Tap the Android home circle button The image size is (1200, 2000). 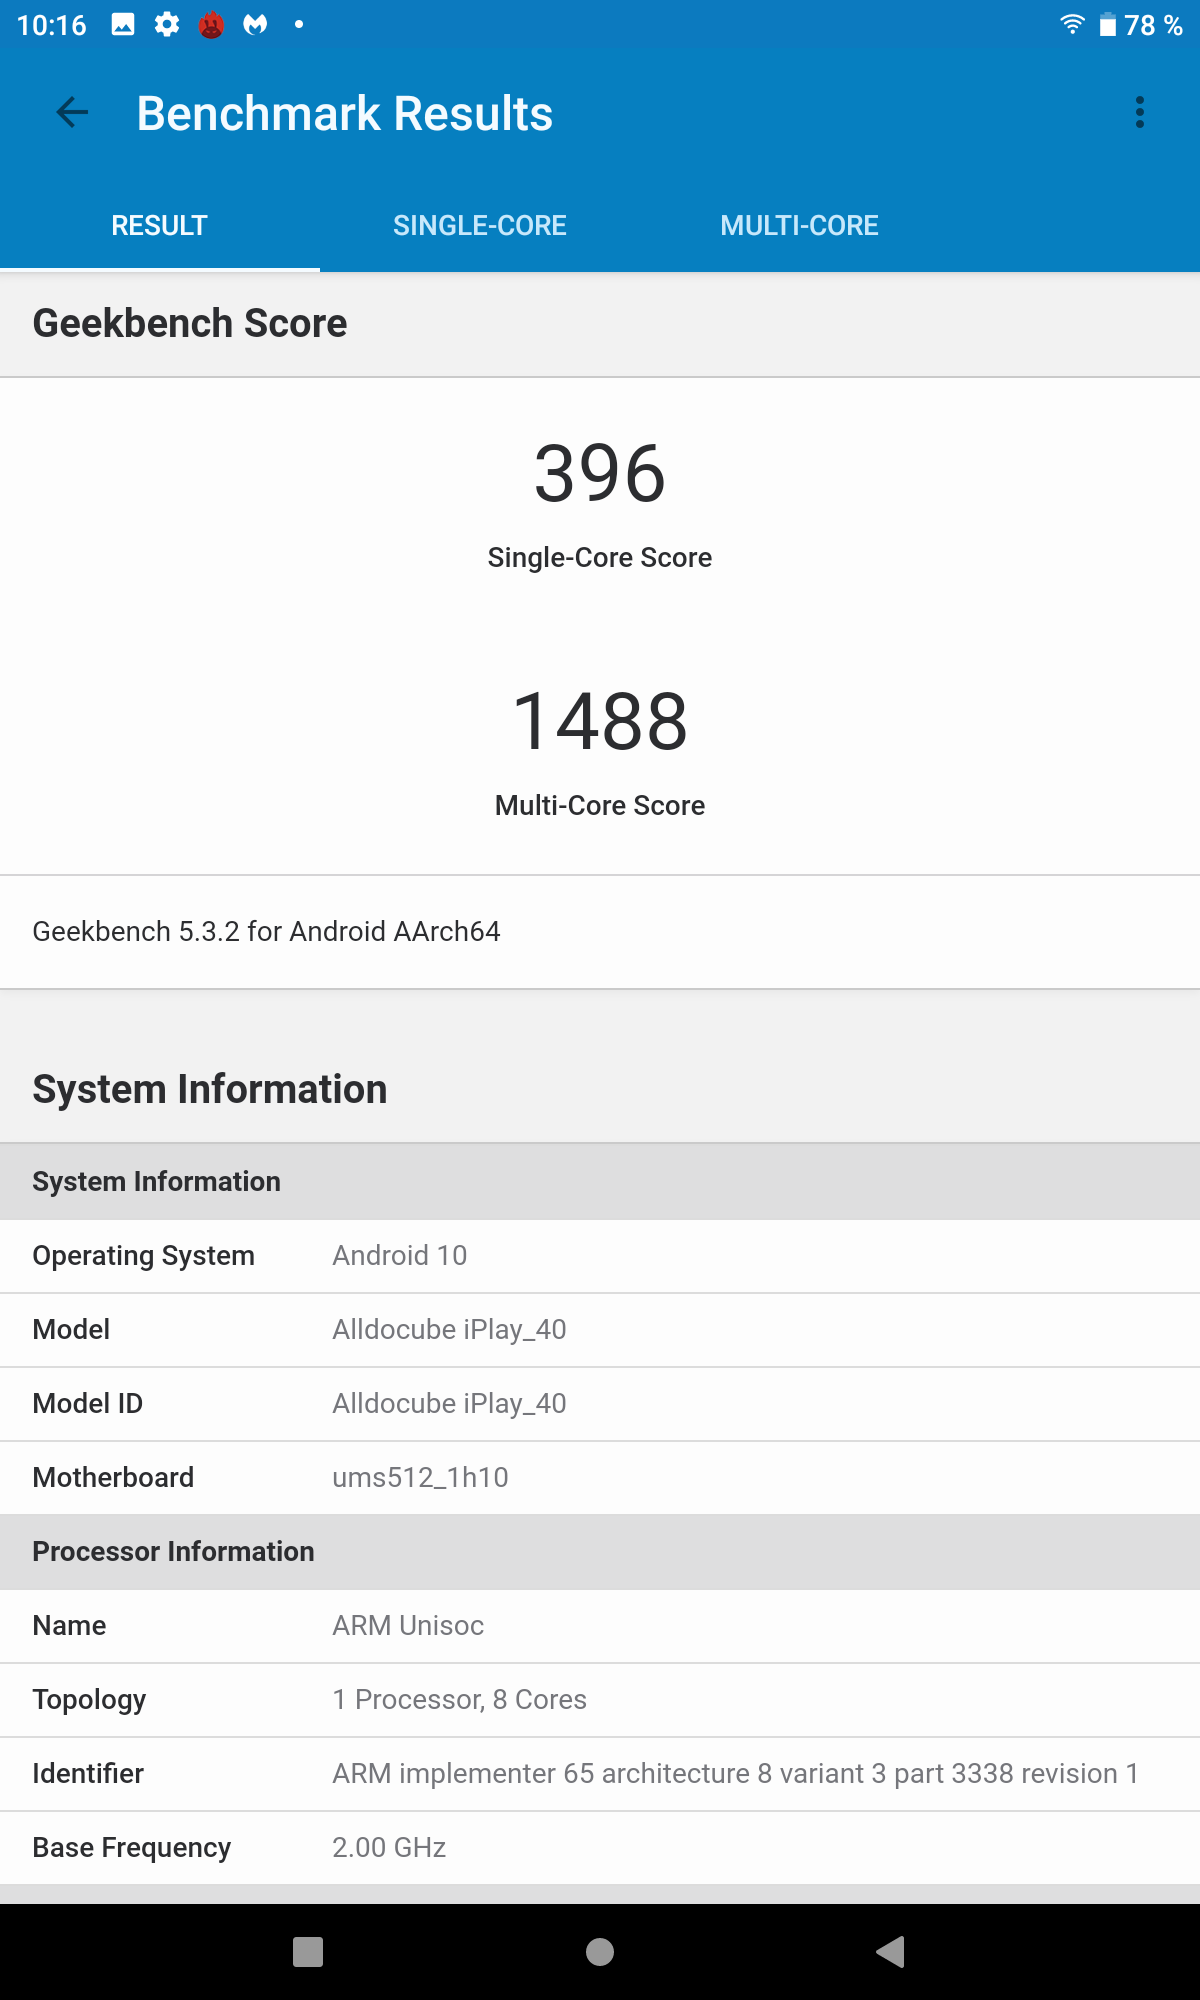(600, 1952)
